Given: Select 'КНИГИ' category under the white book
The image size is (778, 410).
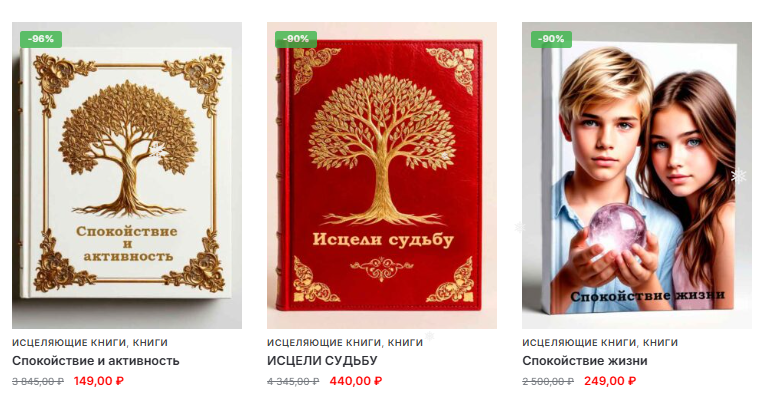Looking at the screenshot, I should click(x=150, y=342).
